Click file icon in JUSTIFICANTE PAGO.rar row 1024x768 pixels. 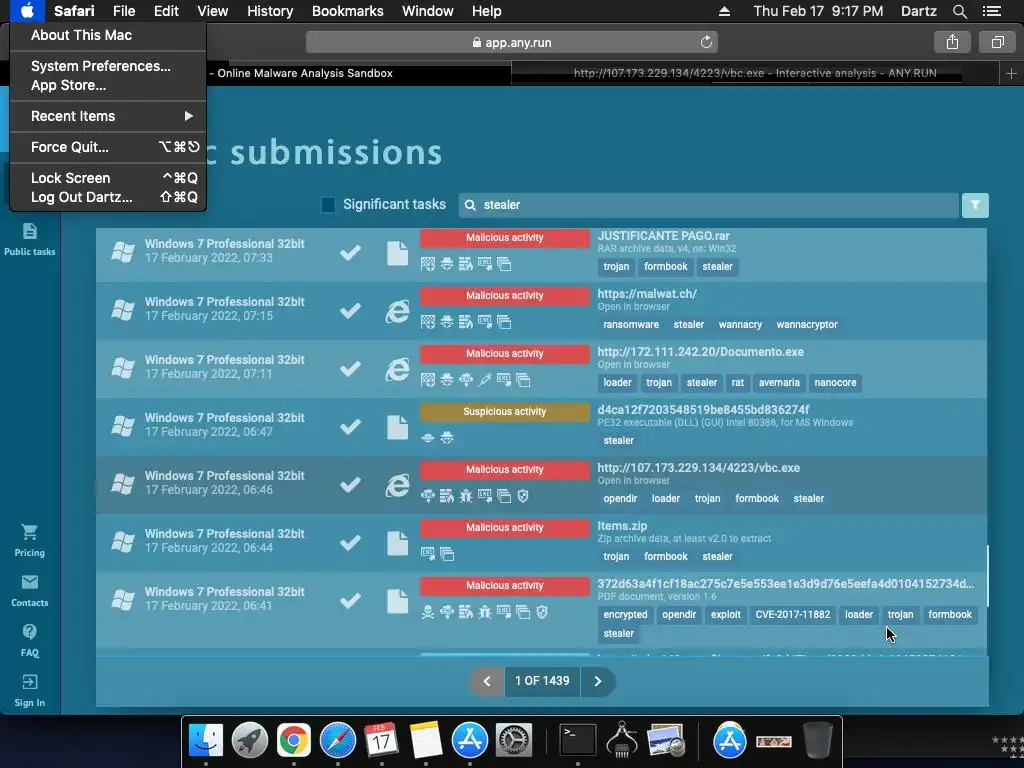click(397, 253)
